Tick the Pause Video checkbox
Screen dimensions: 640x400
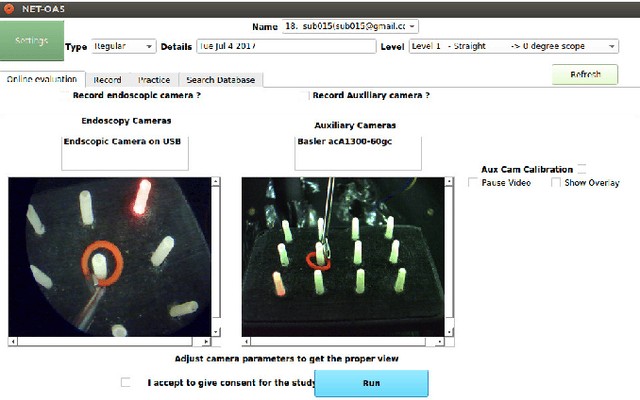pos(474,183)
